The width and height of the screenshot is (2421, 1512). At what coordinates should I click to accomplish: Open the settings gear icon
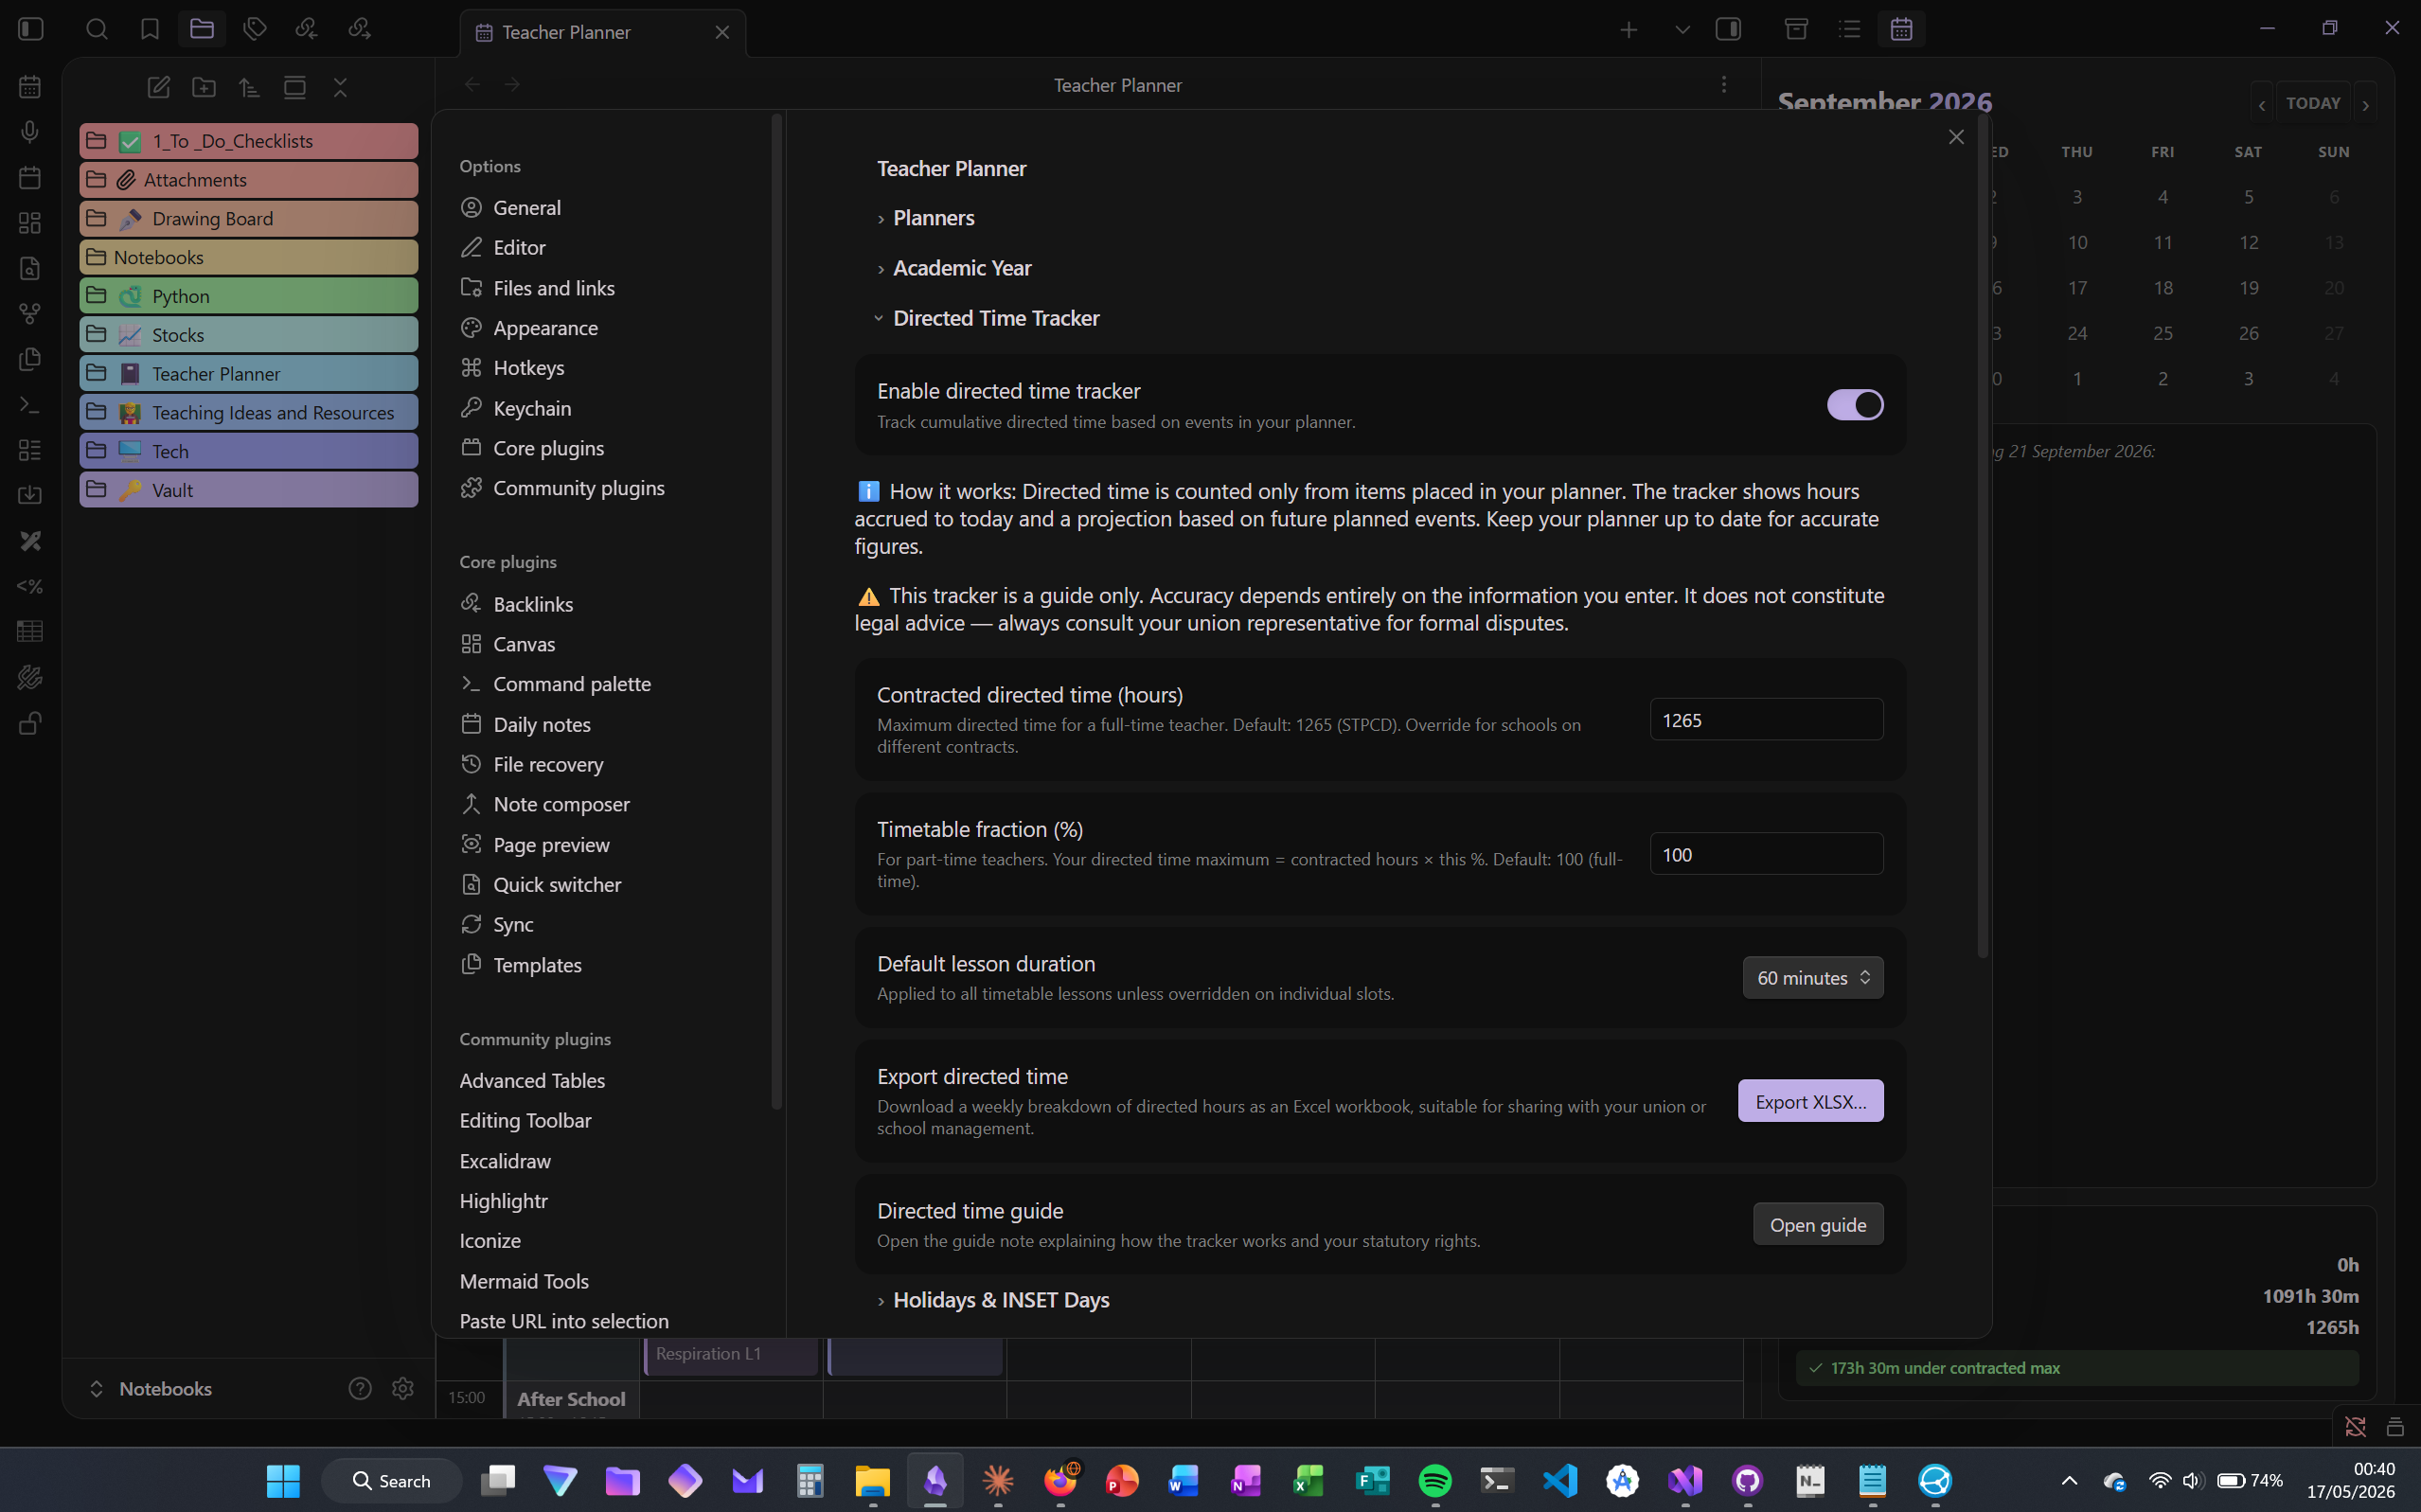[403, 1388]
